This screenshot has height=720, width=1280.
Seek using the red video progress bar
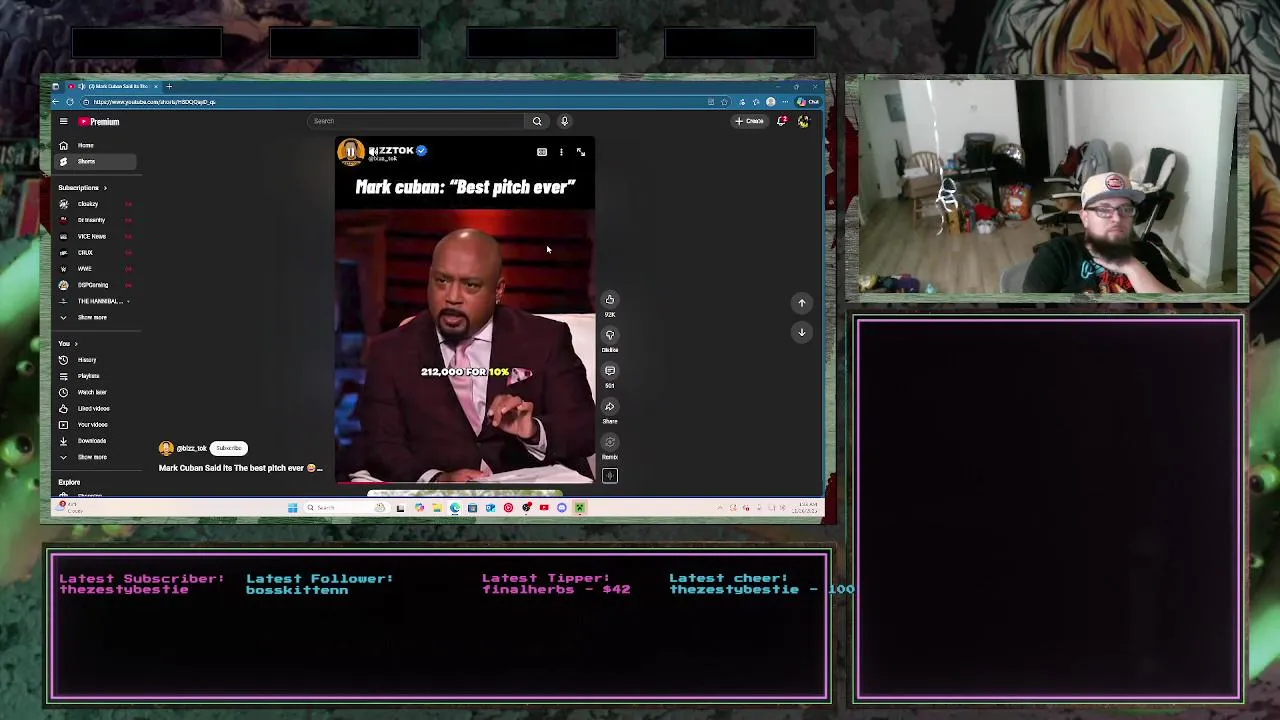click(x=465, y=483)
